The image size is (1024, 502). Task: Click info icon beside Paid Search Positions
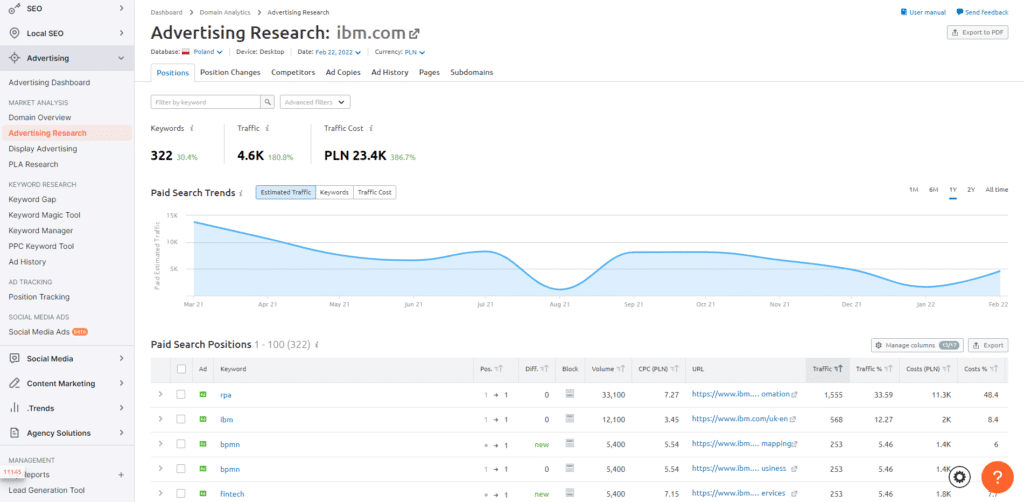pyautogui.click(x=316, y=345)
